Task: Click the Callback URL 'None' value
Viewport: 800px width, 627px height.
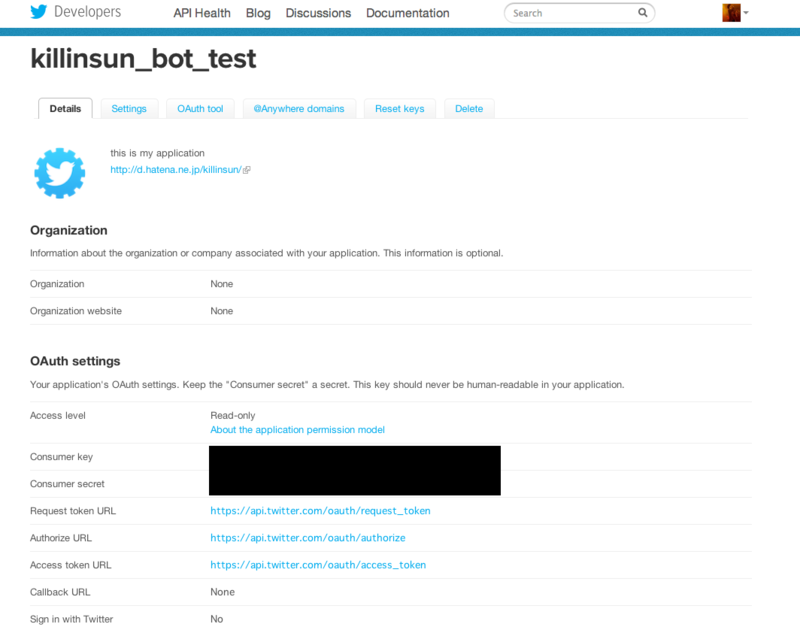Action: pyautogui.click(x=222, y=592)
